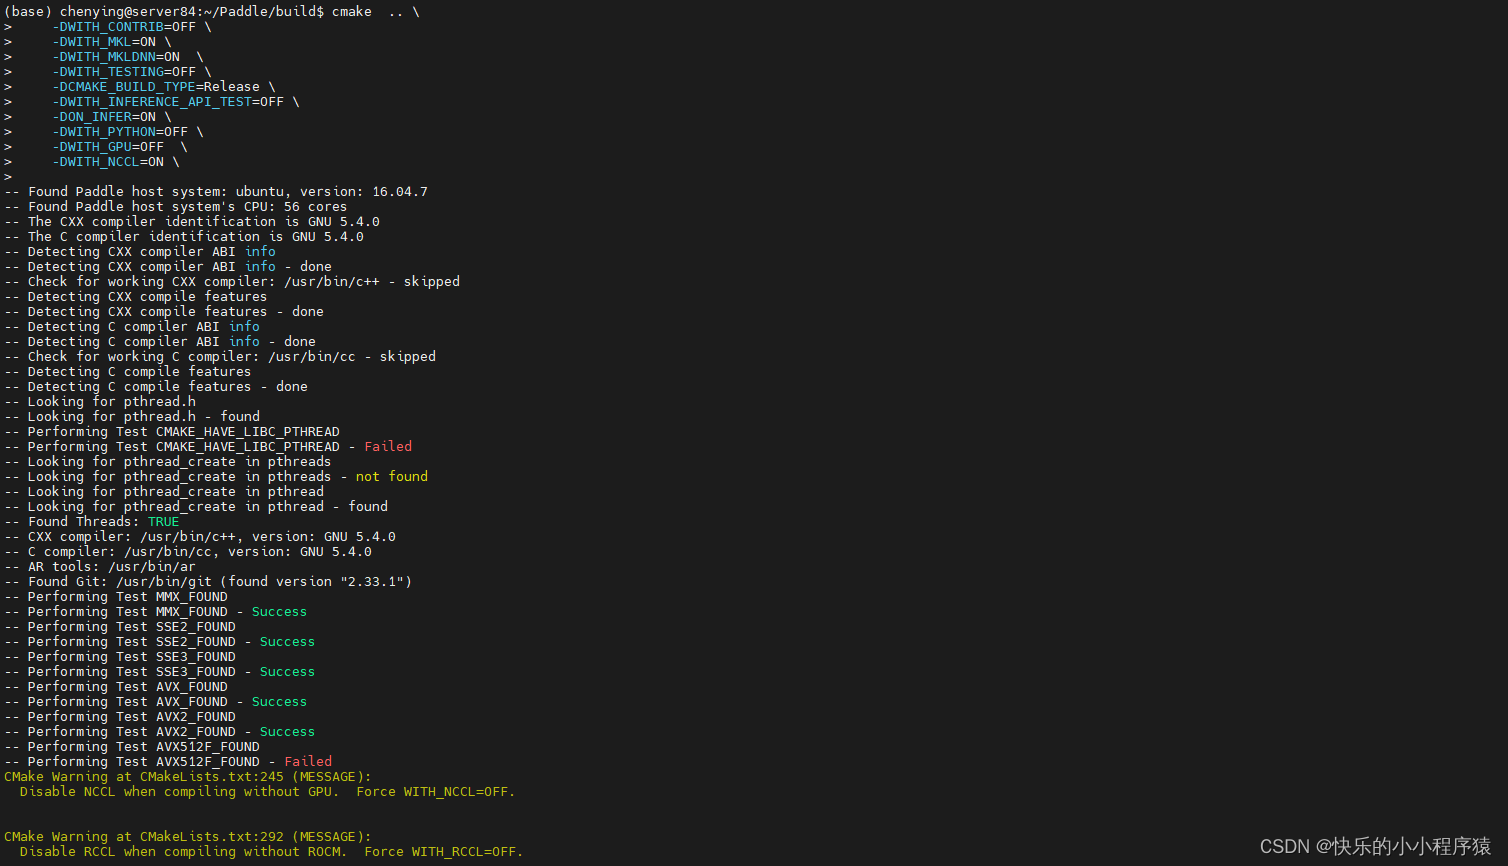Click 'Success' after SSE3_FOUND test
The width and height of the screenshot is (1508, 866).
288,672
